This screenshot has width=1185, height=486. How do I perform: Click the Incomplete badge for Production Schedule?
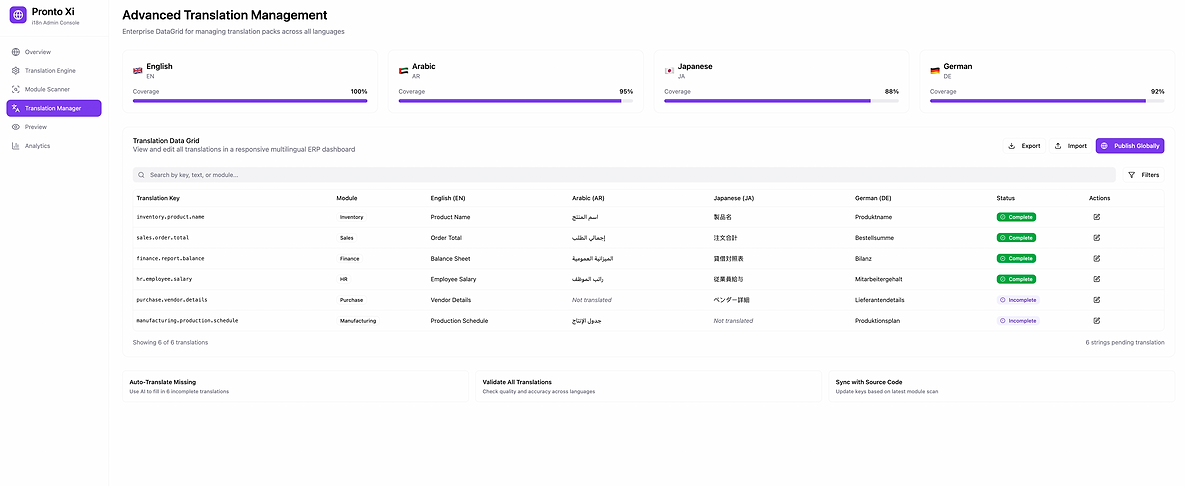pyautogui.click(x=1018, y=320)
